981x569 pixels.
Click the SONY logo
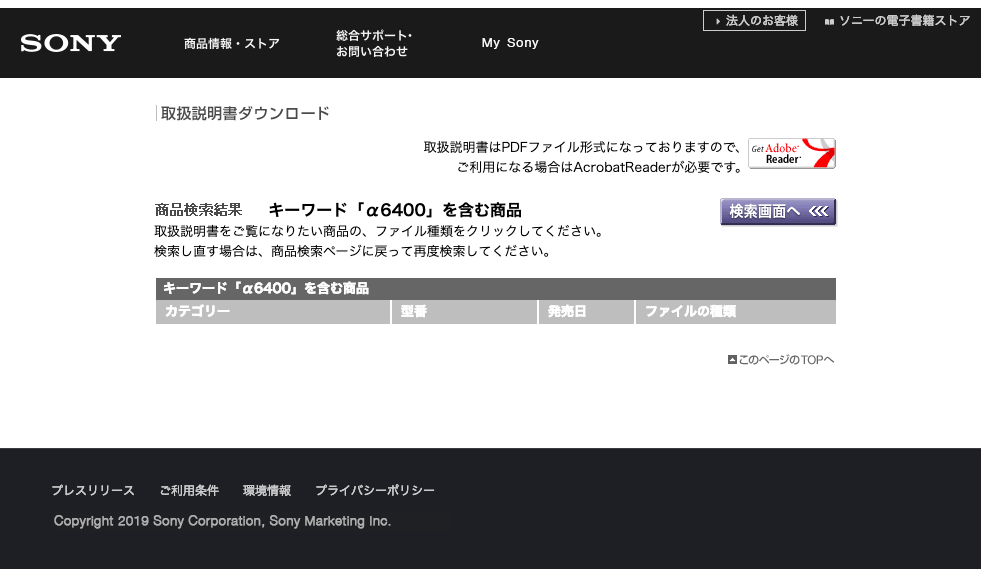[x=71, y=43]
